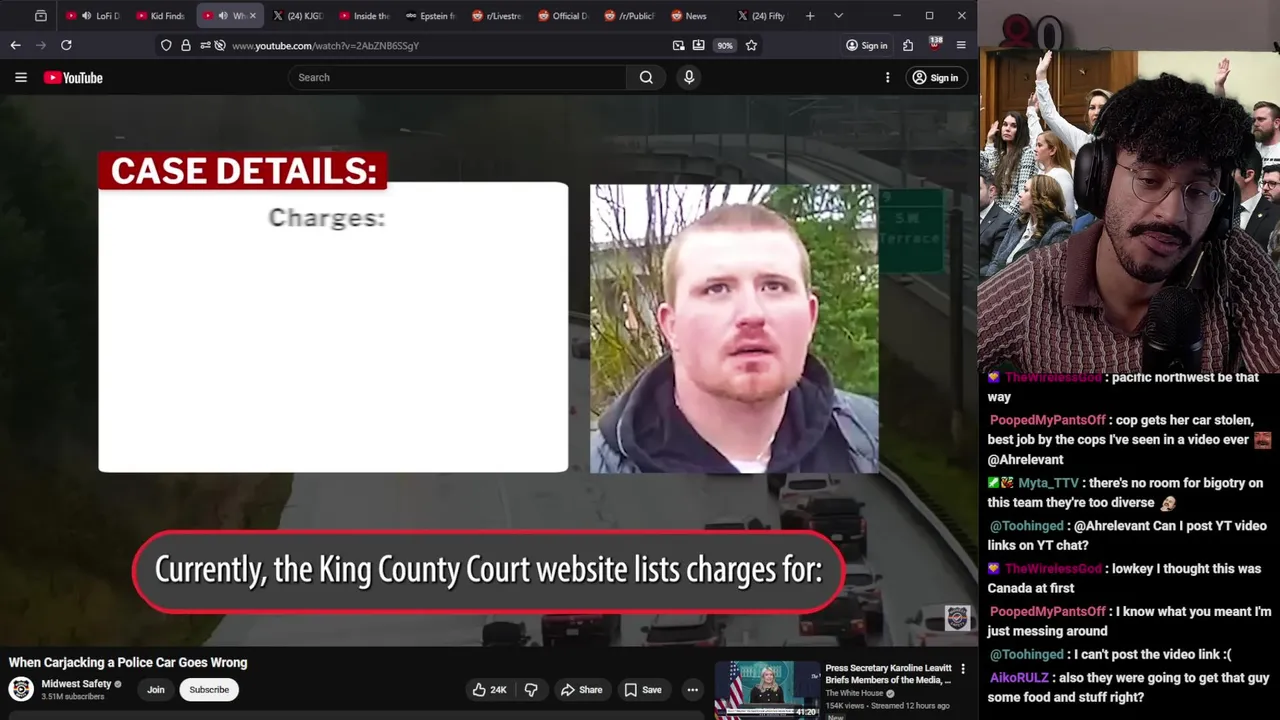Open the extensions puzzle icon
Screen dimensions: 1280x720
[x=908, y=45]
